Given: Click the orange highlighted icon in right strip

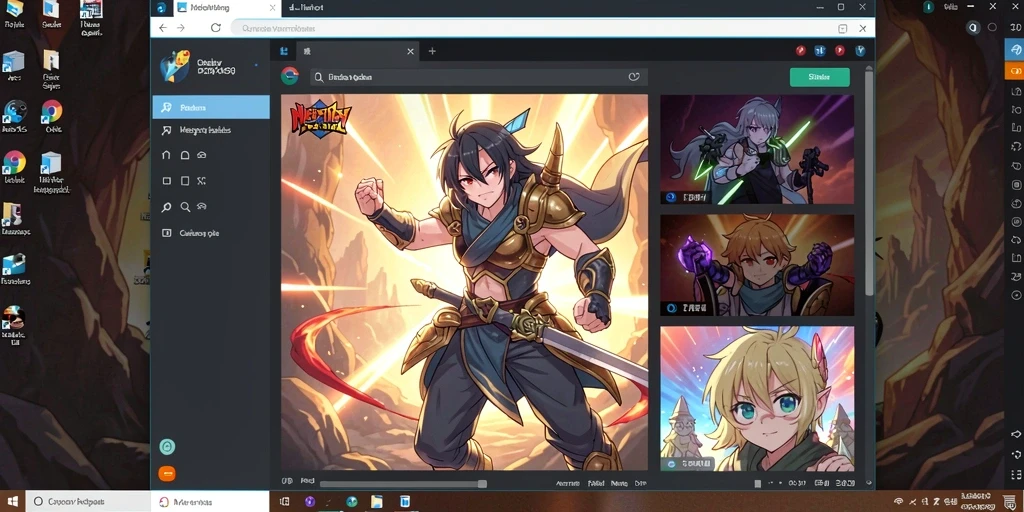Looking at the screenshot, I should pyautogui.click(x=1014, y=70).
